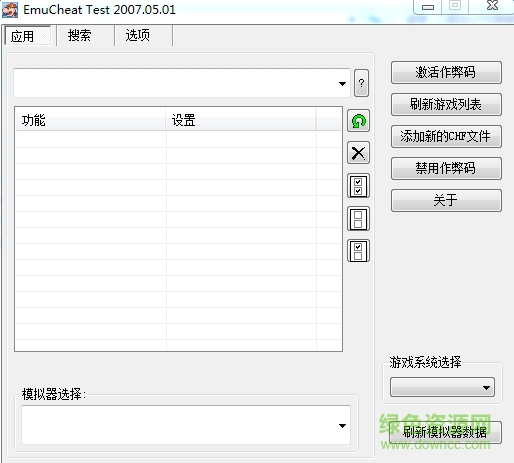Viewport: 514px width, 463px height.
Task: Click the 功能 column header
Action: click(91, 120)
